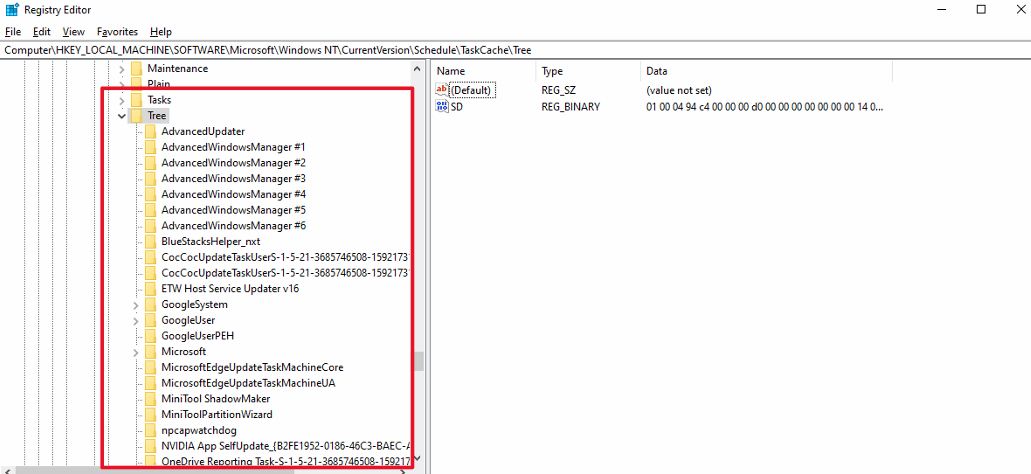Open the View menu
Screen dimensions: 1031x474
pyautogui.click(x=74, y=32)
